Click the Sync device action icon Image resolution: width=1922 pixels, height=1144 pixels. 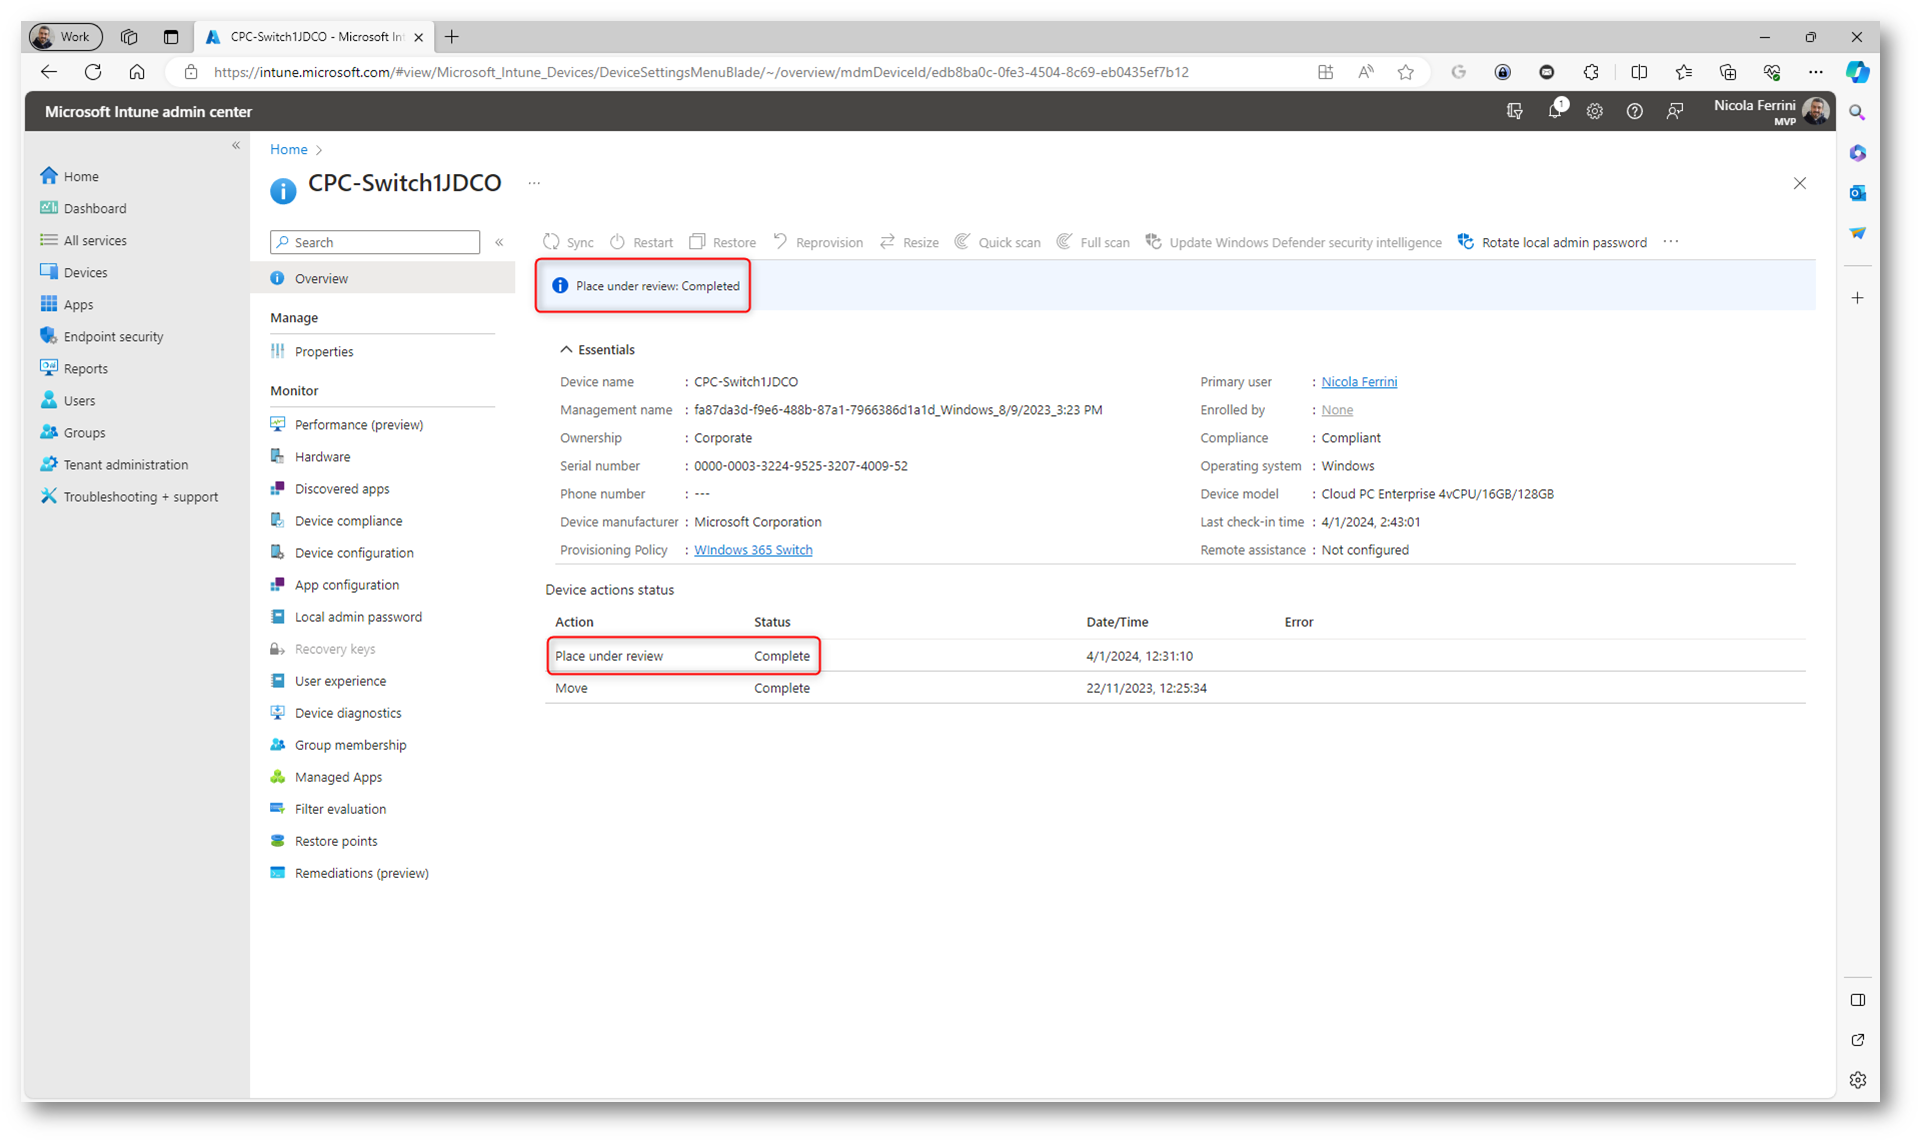pos(552,242)
